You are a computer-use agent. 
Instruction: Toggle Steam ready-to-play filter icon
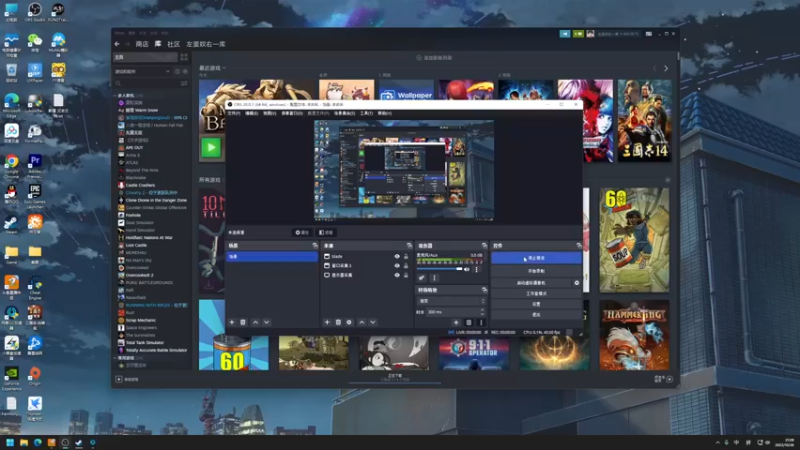point(185,71)
